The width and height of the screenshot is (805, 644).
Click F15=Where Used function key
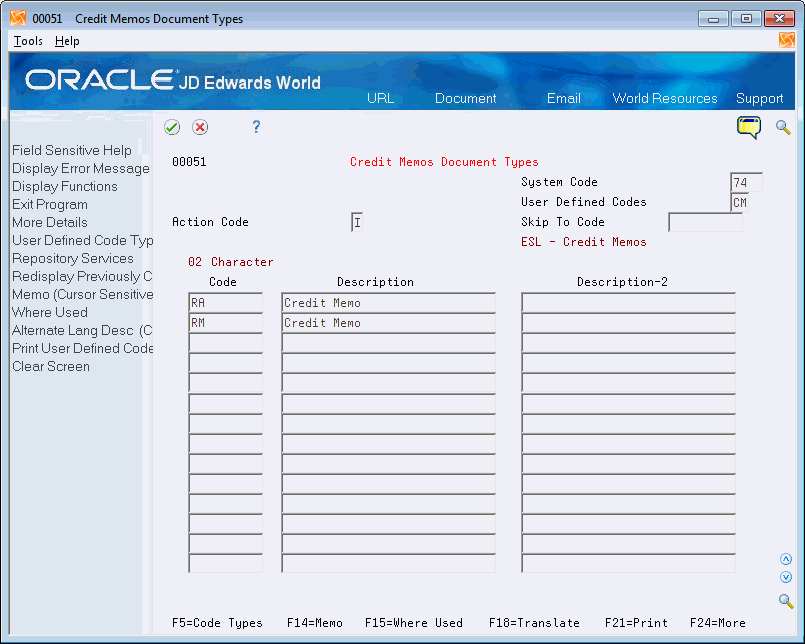pos(414,623)
